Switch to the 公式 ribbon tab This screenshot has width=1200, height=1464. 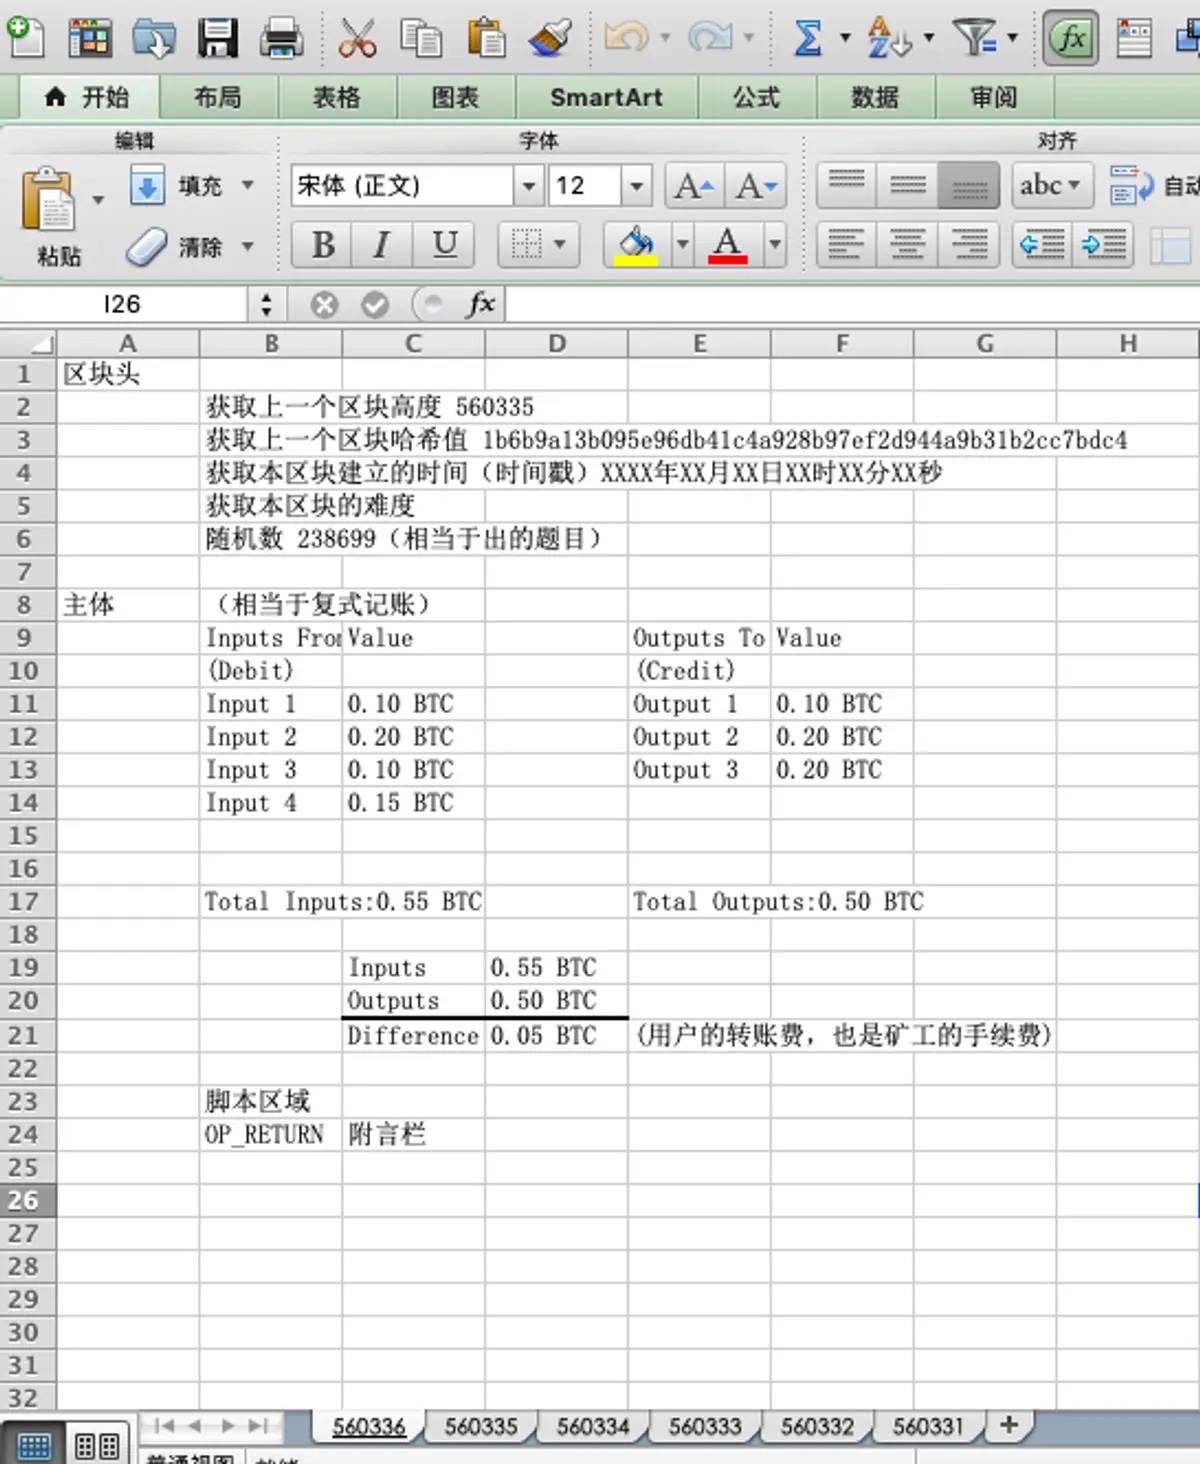point(757,97)
